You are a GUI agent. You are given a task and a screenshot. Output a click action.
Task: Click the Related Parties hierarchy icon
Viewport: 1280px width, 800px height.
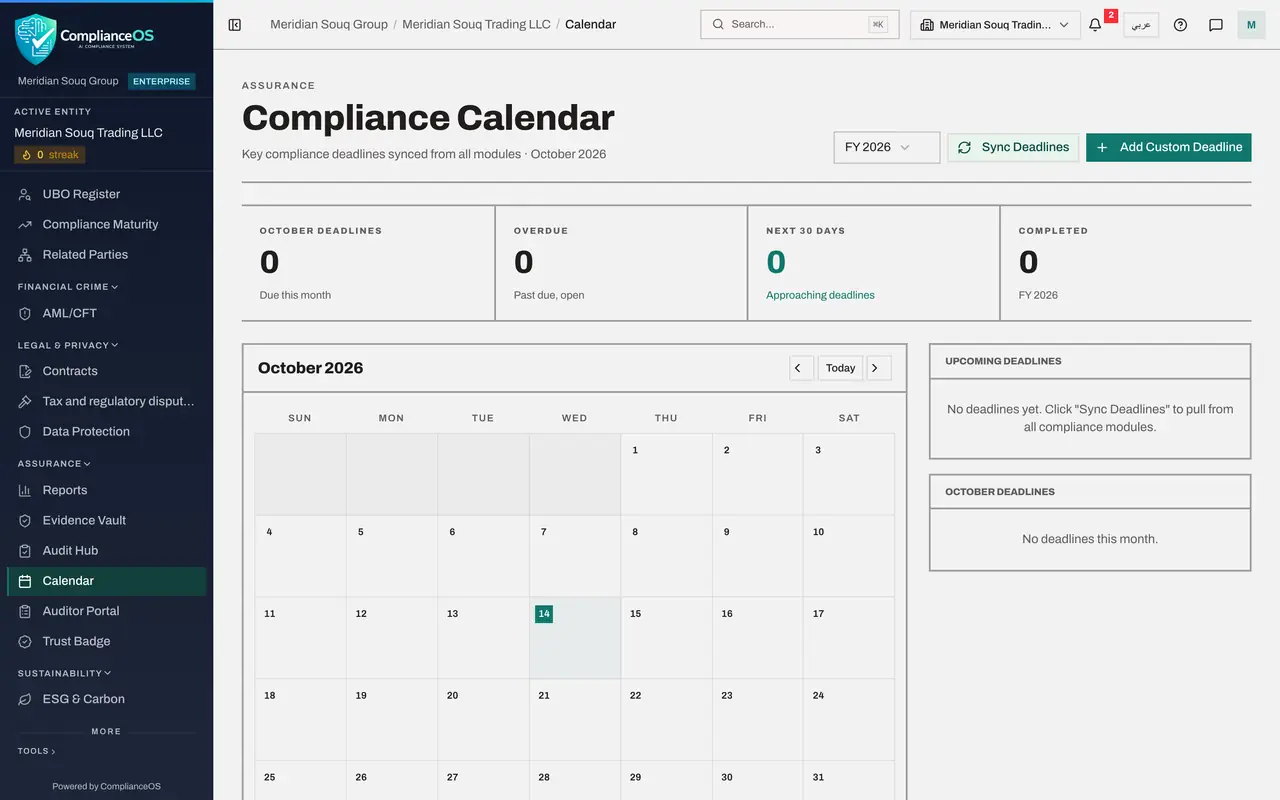pos(25,254)
